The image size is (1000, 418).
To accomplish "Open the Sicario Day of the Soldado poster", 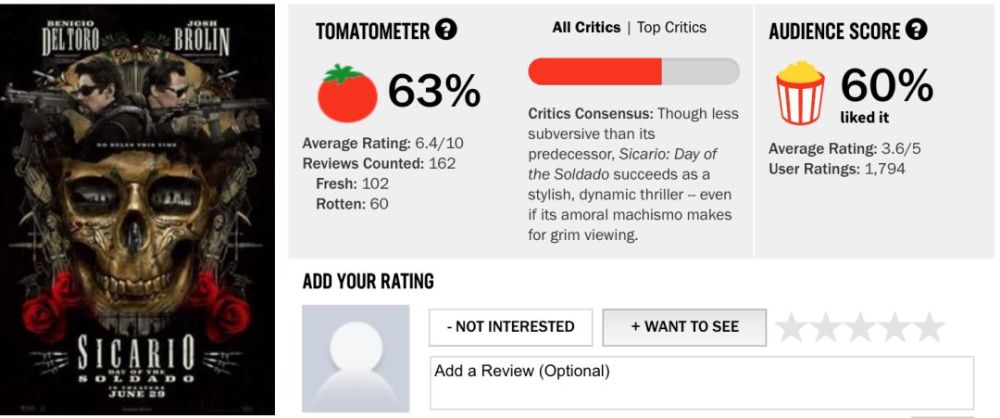I will 137,210.
